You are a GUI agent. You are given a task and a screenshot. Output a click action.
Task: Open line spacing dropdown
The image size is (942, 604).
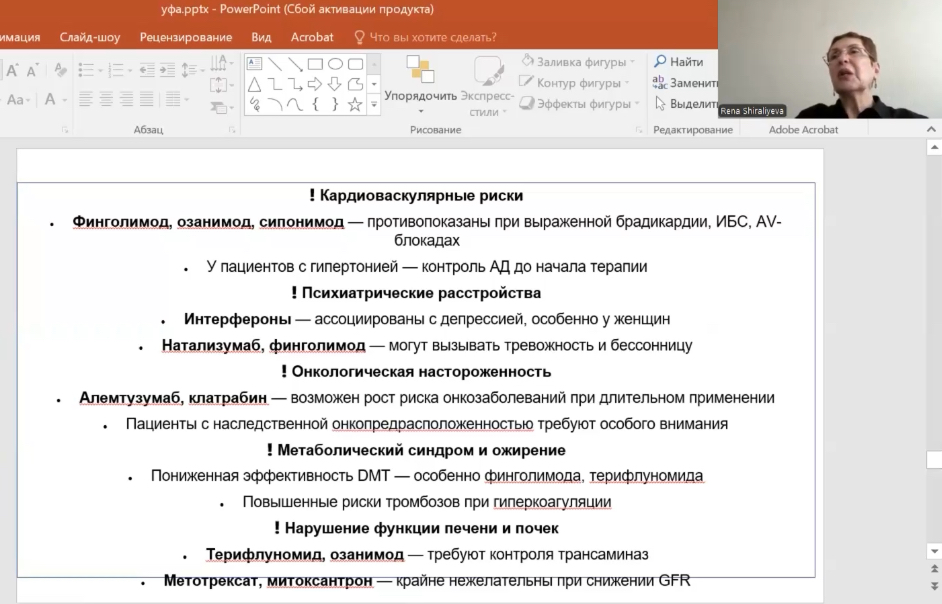(x=191, y=70)
